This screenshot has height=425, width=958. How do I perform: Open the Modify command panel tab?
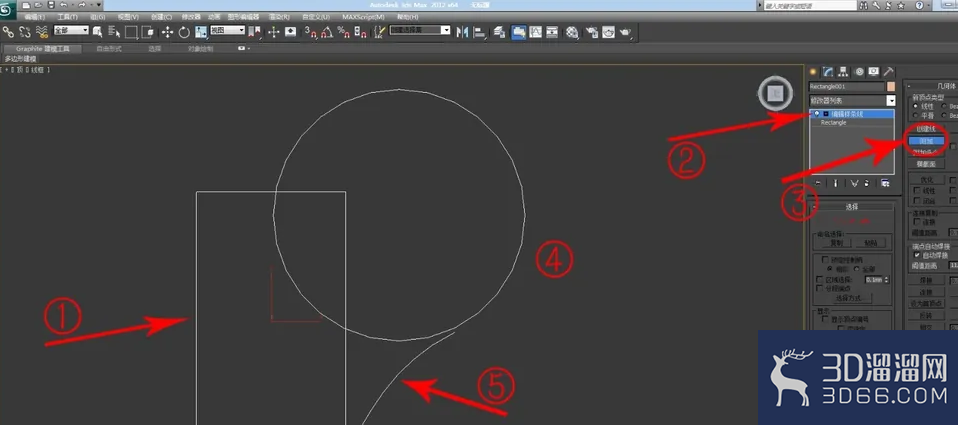[x=828, y=71]
